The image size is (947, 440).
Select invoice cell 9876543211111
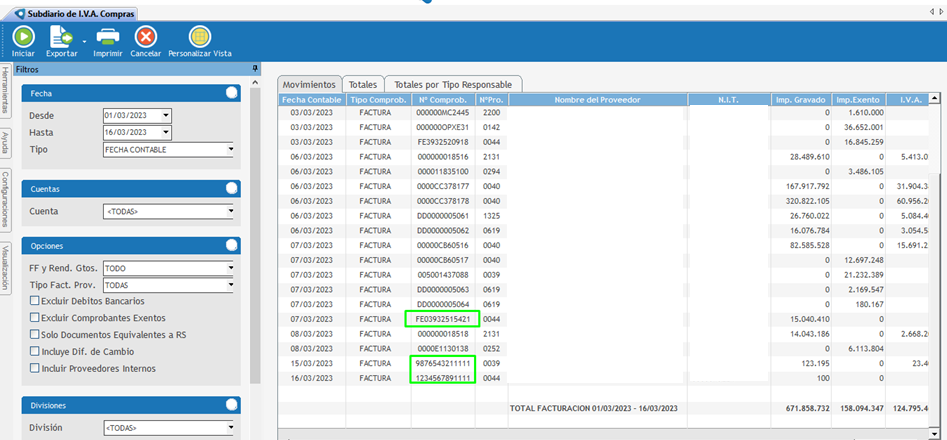click(x=443, y=363)
